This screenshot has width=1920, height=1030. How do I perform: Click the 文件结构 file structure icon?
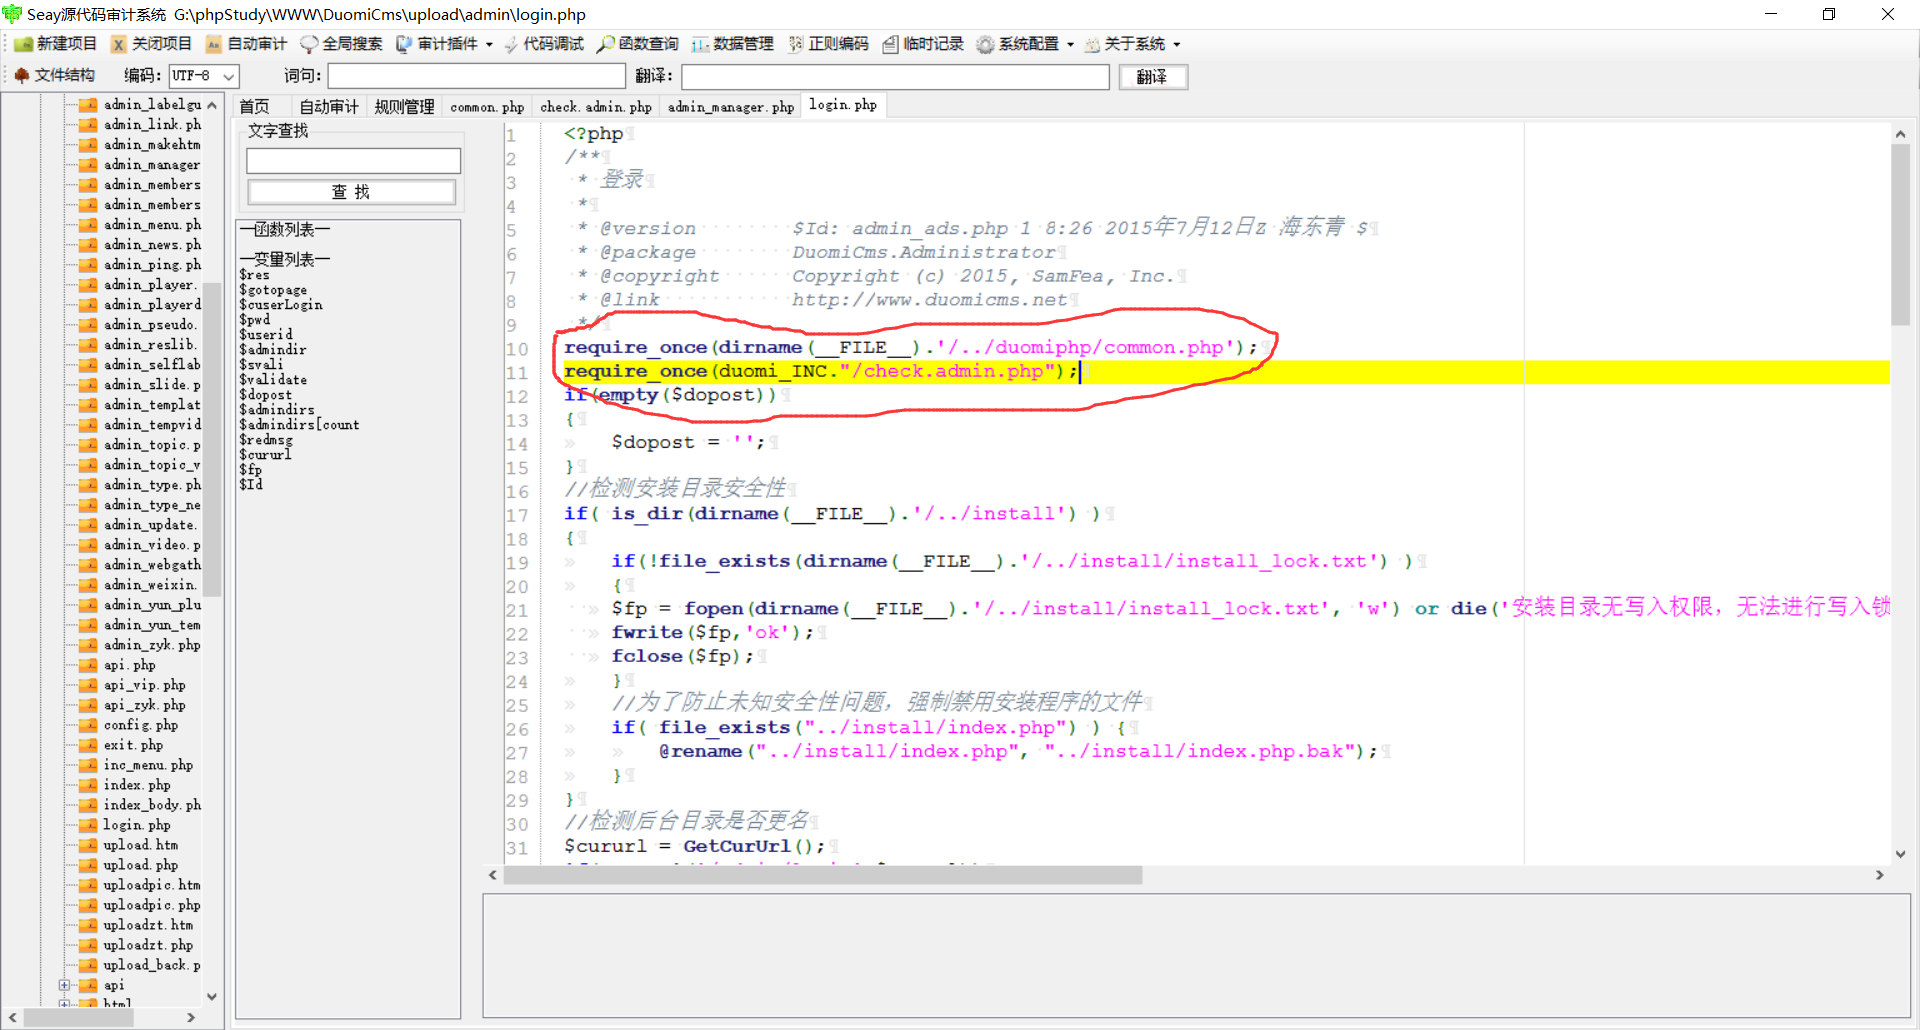tap(22, 75)
